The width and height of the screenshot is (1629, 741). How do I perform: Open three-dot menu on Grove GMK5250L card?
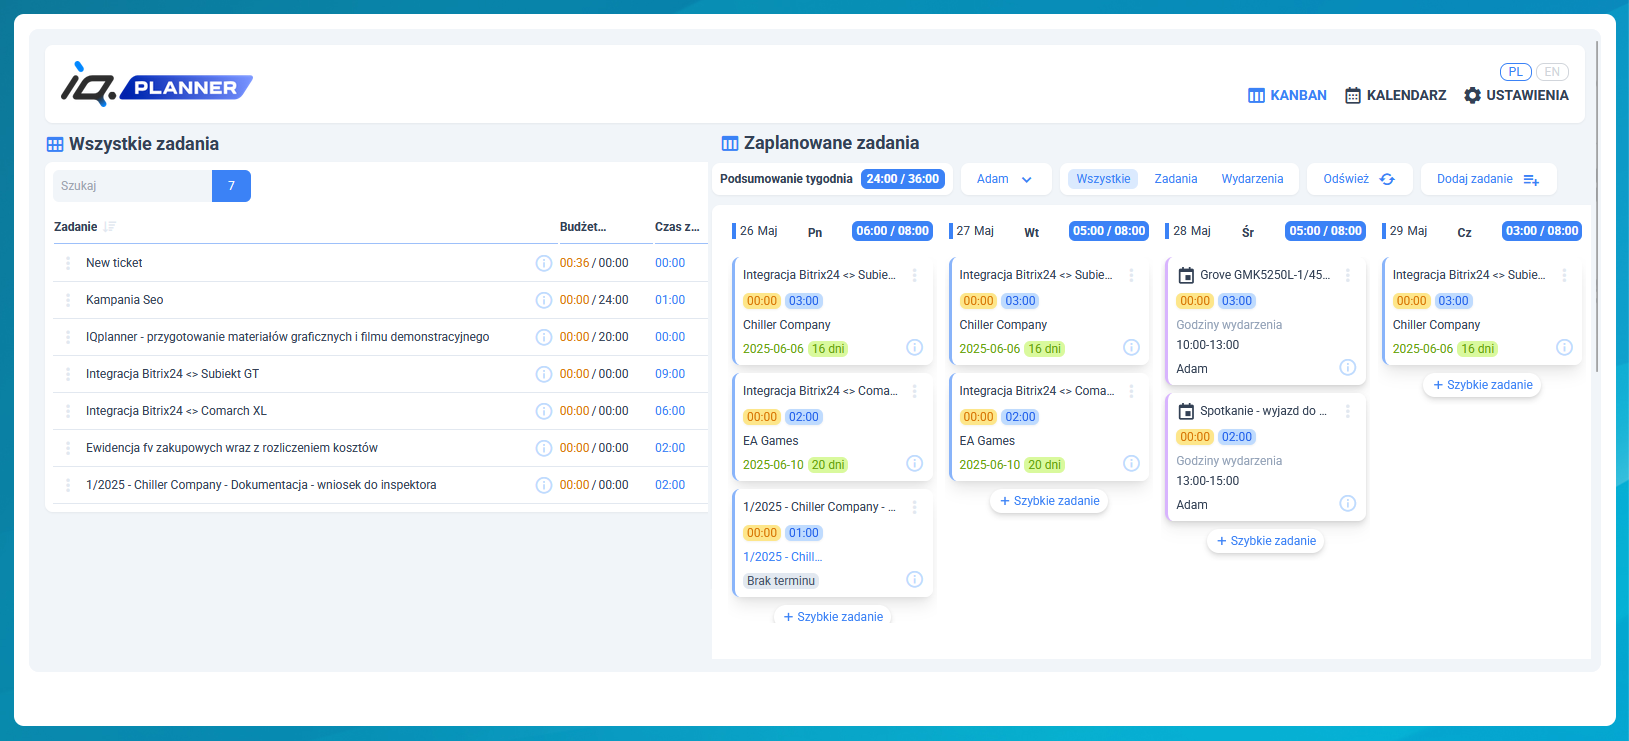[1347, 275]
